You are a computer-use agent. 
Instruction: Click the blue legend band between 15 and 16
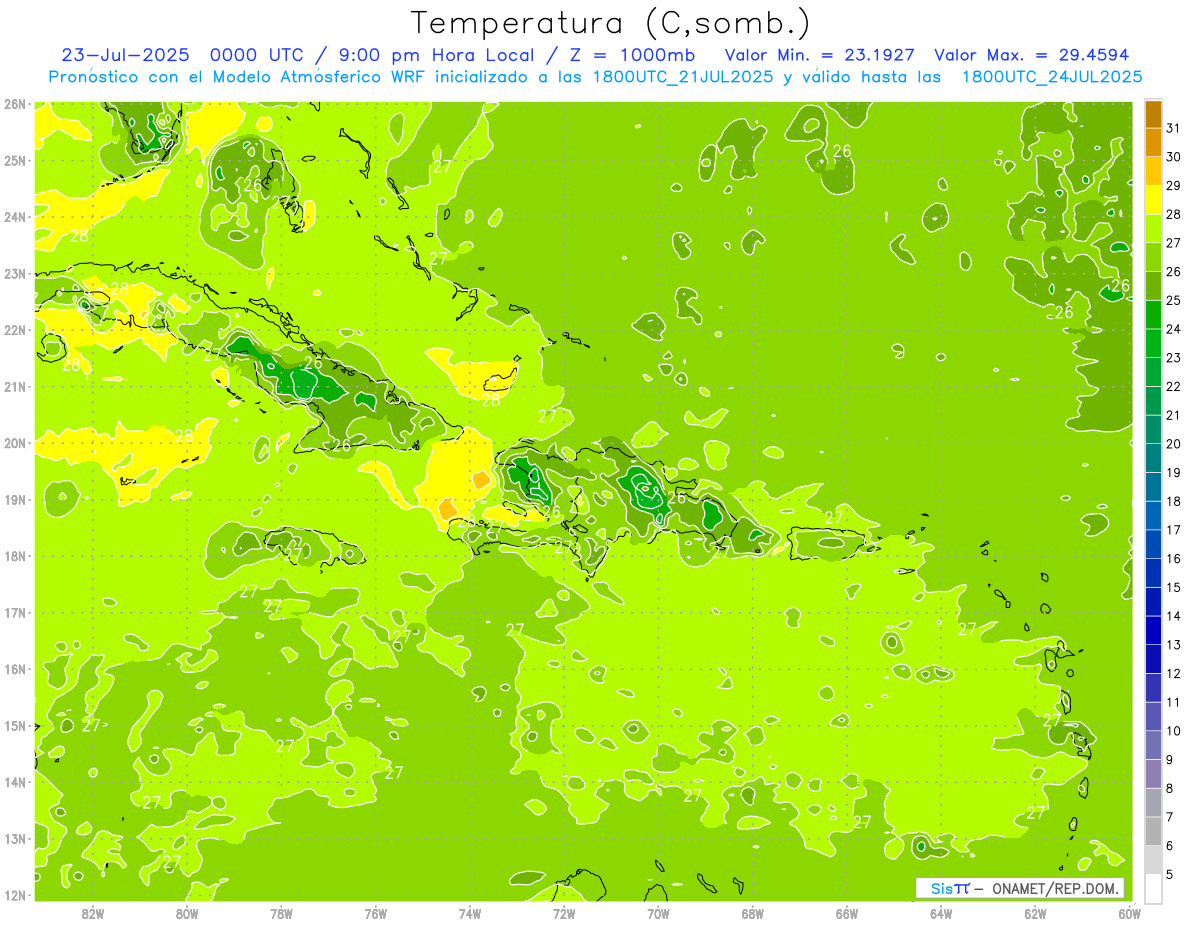point(1154,573)
